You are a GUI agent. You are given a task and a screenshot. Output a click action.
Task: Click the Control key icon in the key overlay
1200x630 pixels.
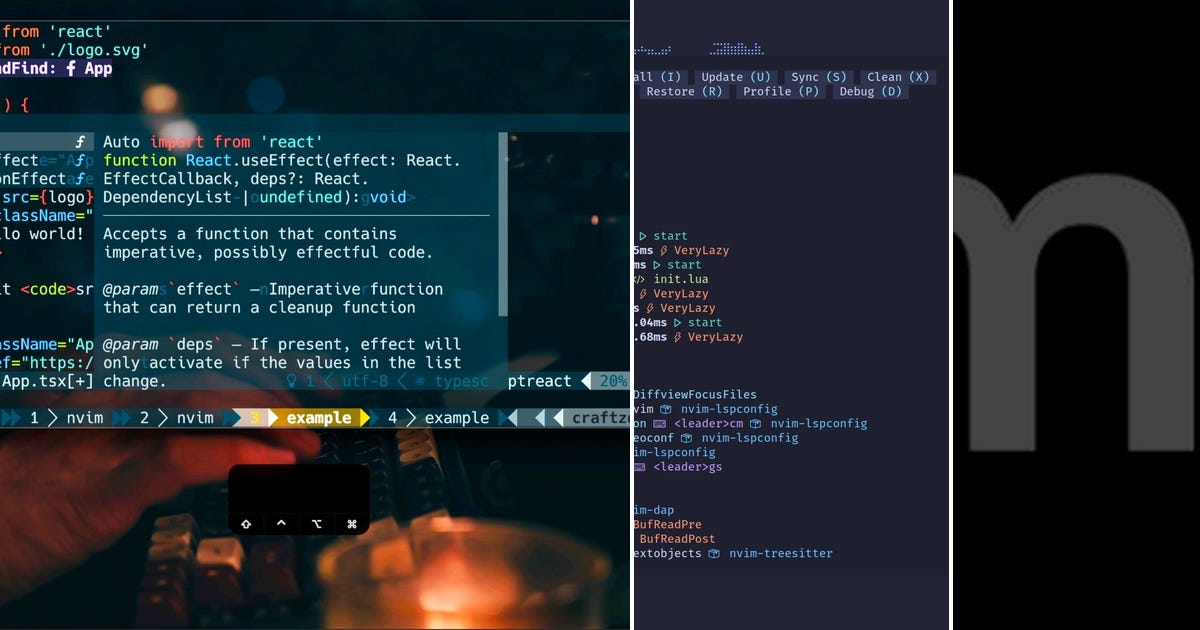tap(281, 522)
